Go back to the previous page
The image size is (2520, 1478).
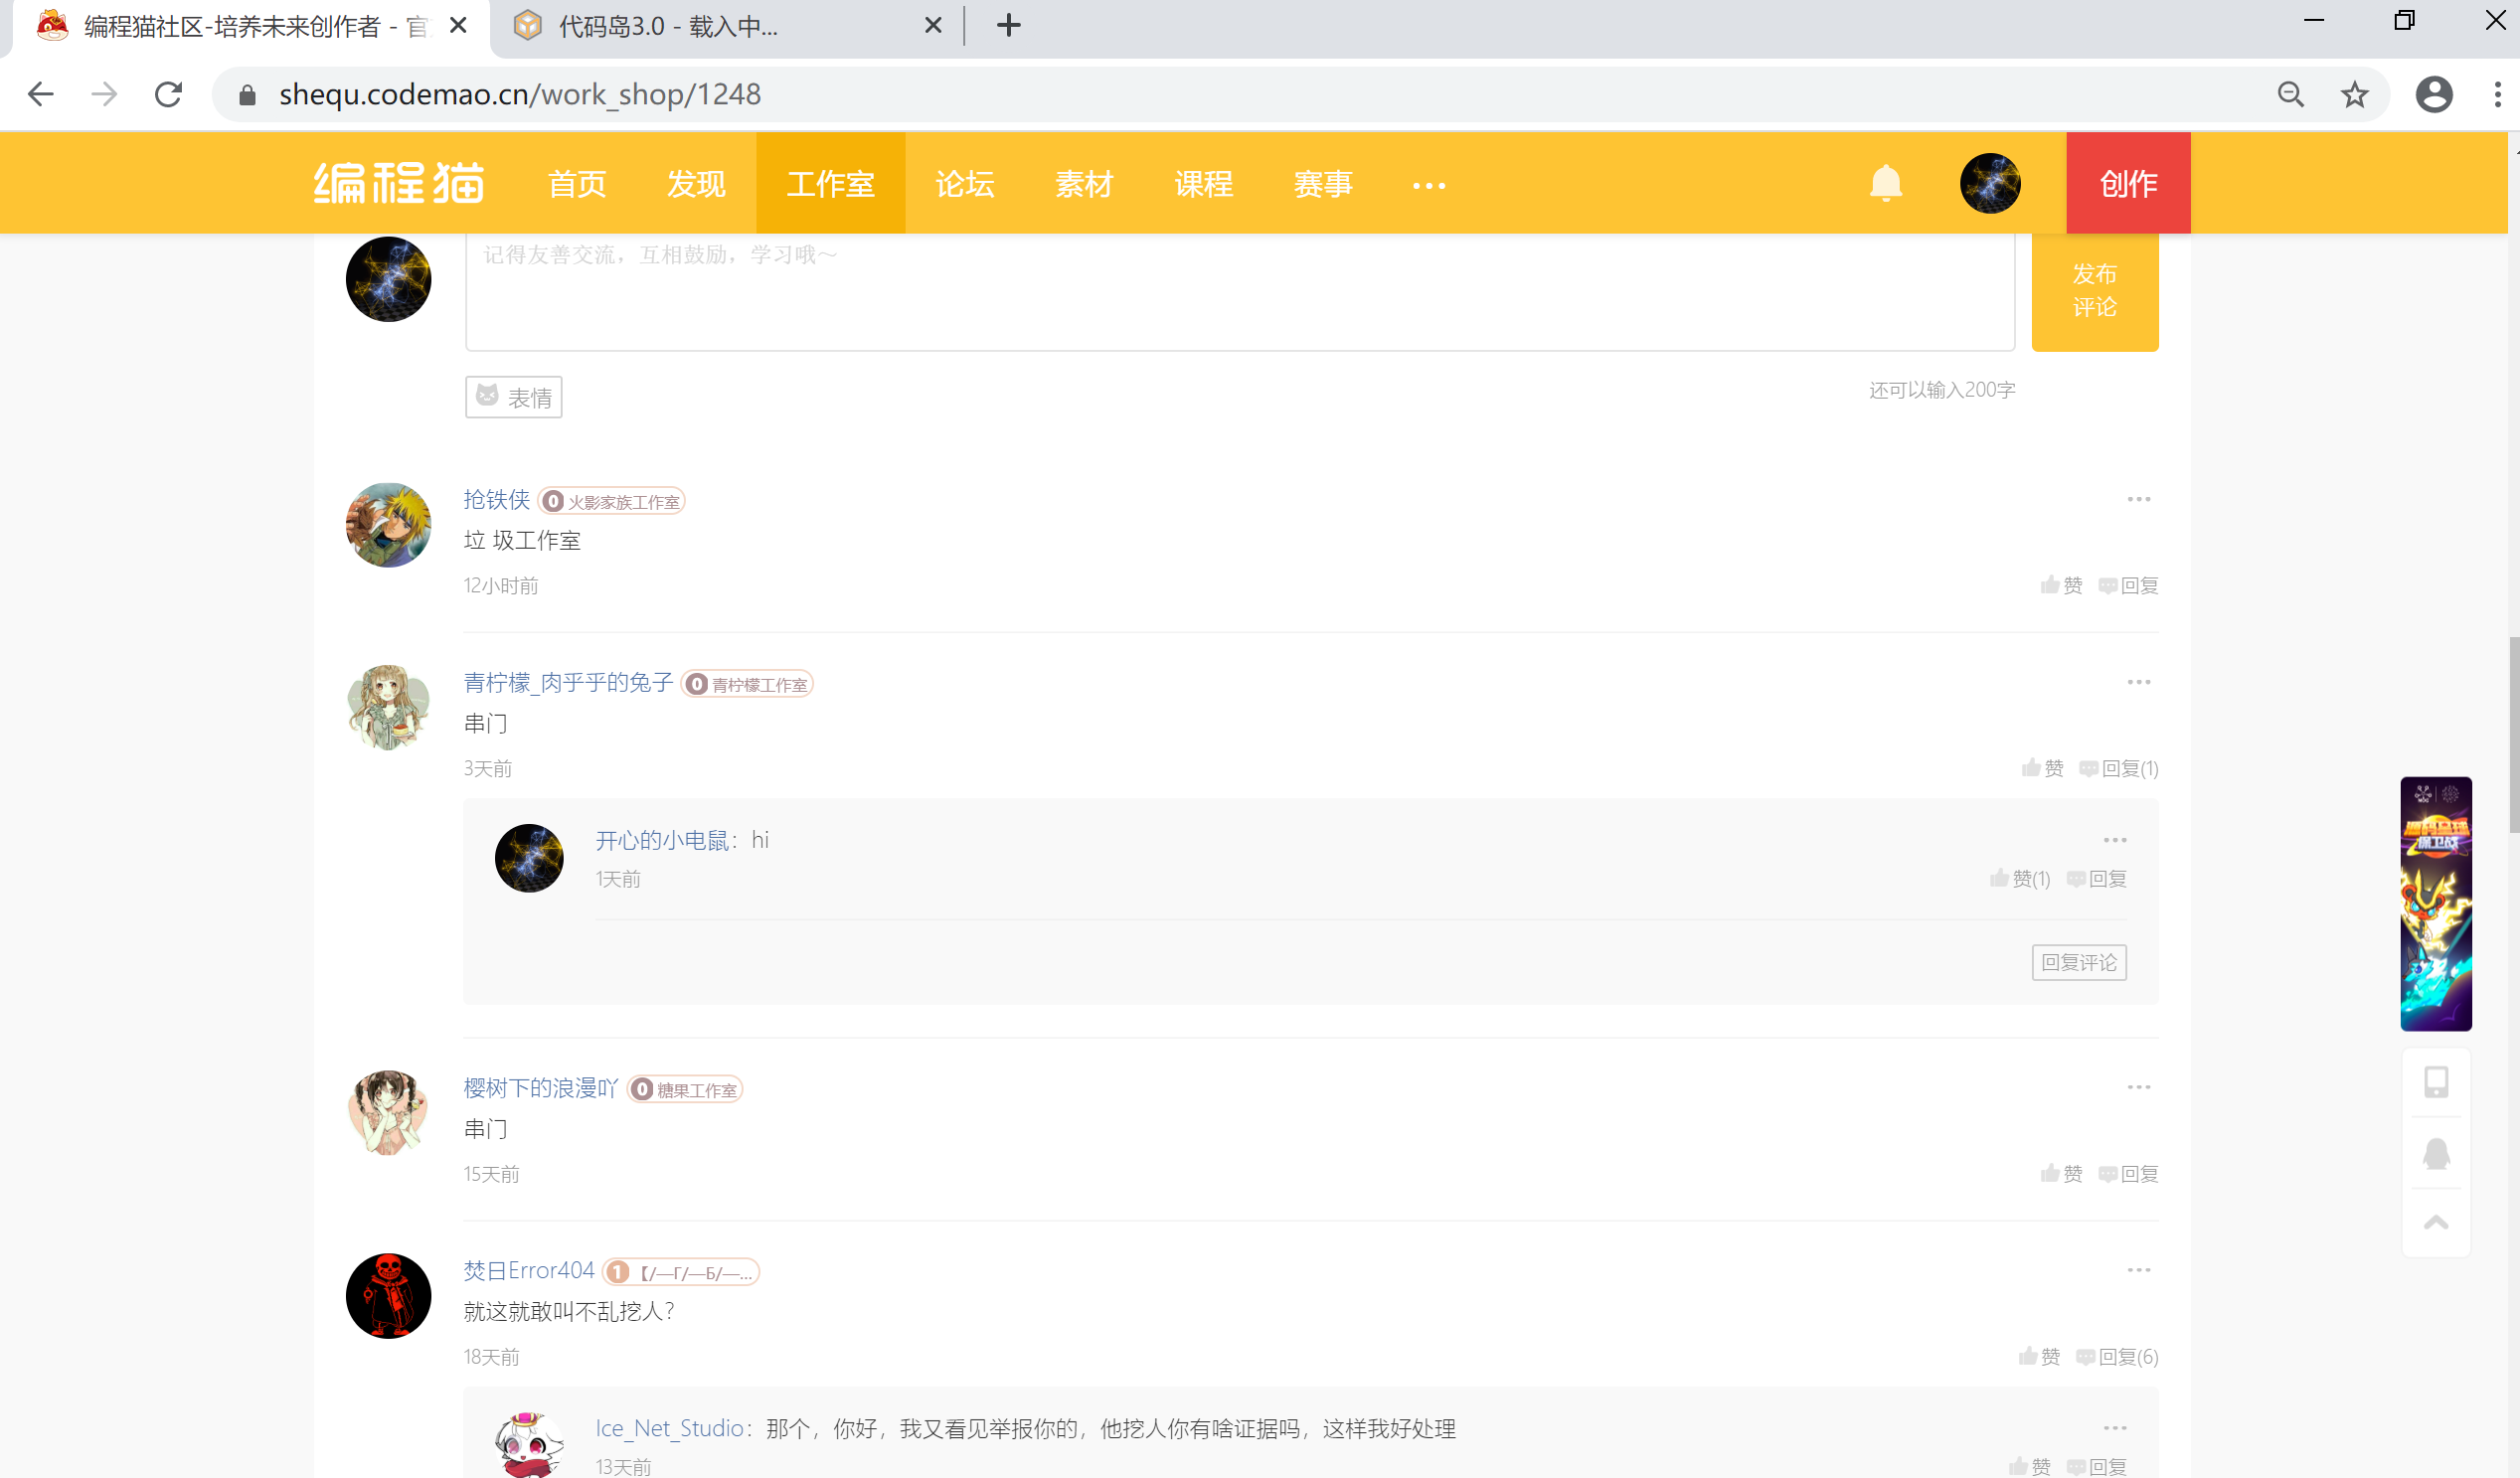click(41, 94)
